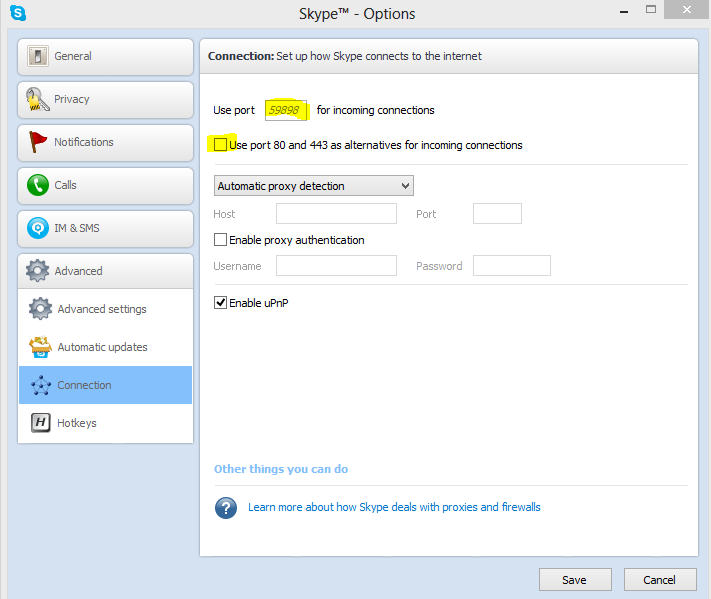
Task: Click the 'Connection:' panel heading text
Action: (241, 56)
